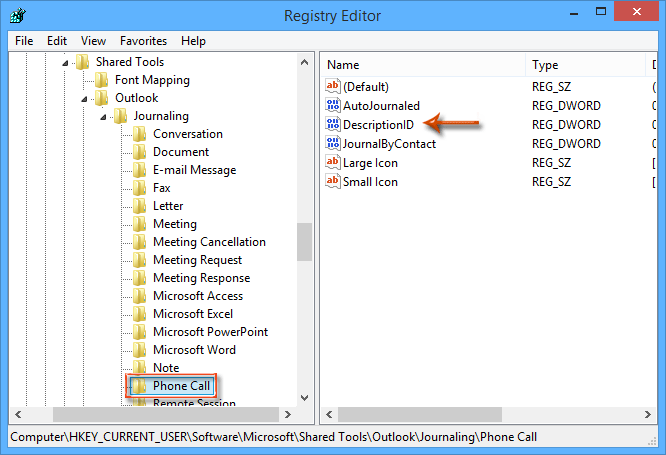Select the AutoJournaled DWORD icon
This screenshot has width=666, height=455.
(x=334, y=106)
